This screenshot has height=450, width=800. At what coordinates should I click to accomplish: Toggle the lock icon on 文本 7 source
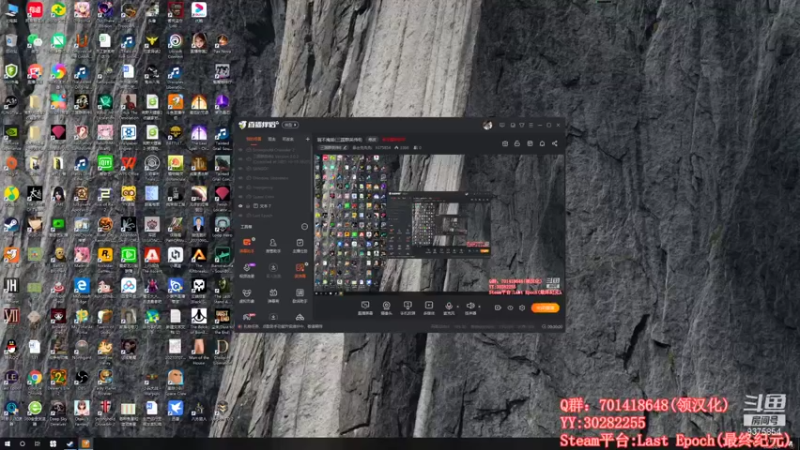pyautogui.click(x=248, y=206)
